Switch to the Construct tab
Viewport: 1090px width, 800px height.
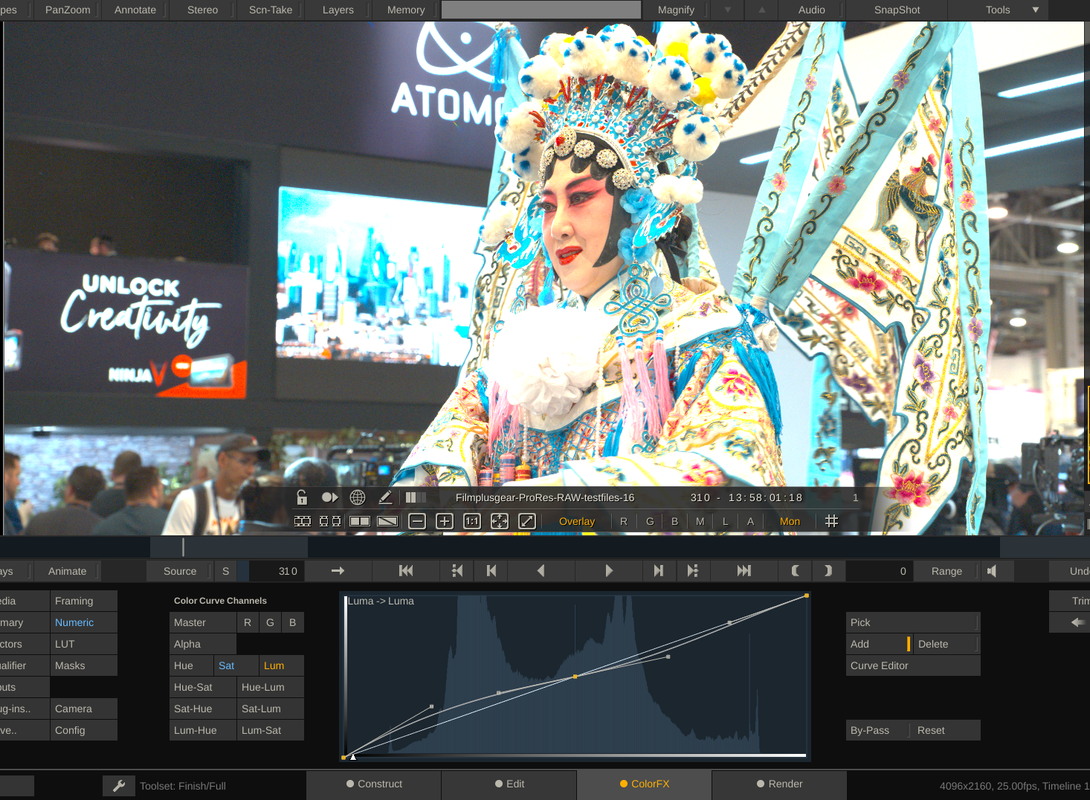(374, 784)
